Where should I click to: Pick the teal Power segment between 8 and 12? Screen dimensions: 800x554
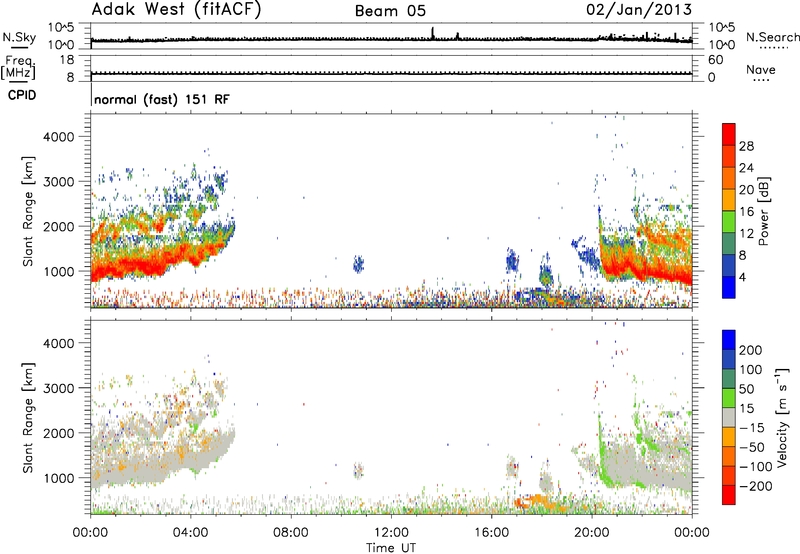pos(729,244)
